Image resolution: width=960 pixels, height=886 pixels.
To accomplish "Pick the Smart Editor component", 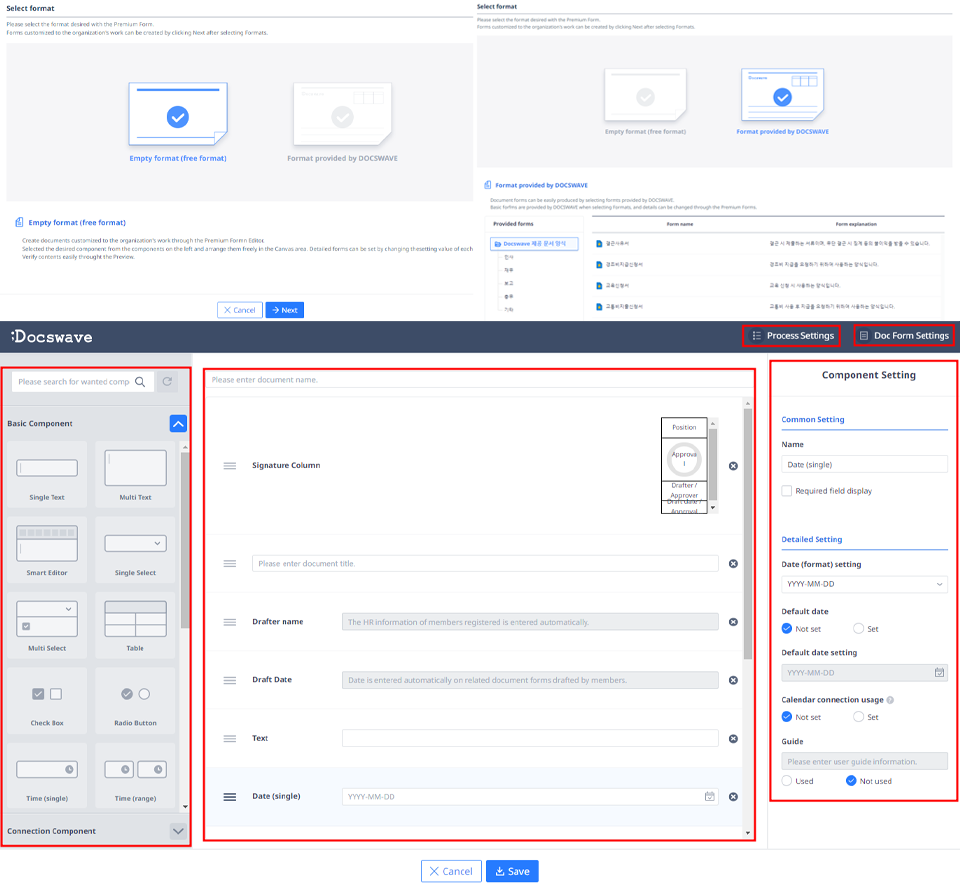I will coord(47,550).
